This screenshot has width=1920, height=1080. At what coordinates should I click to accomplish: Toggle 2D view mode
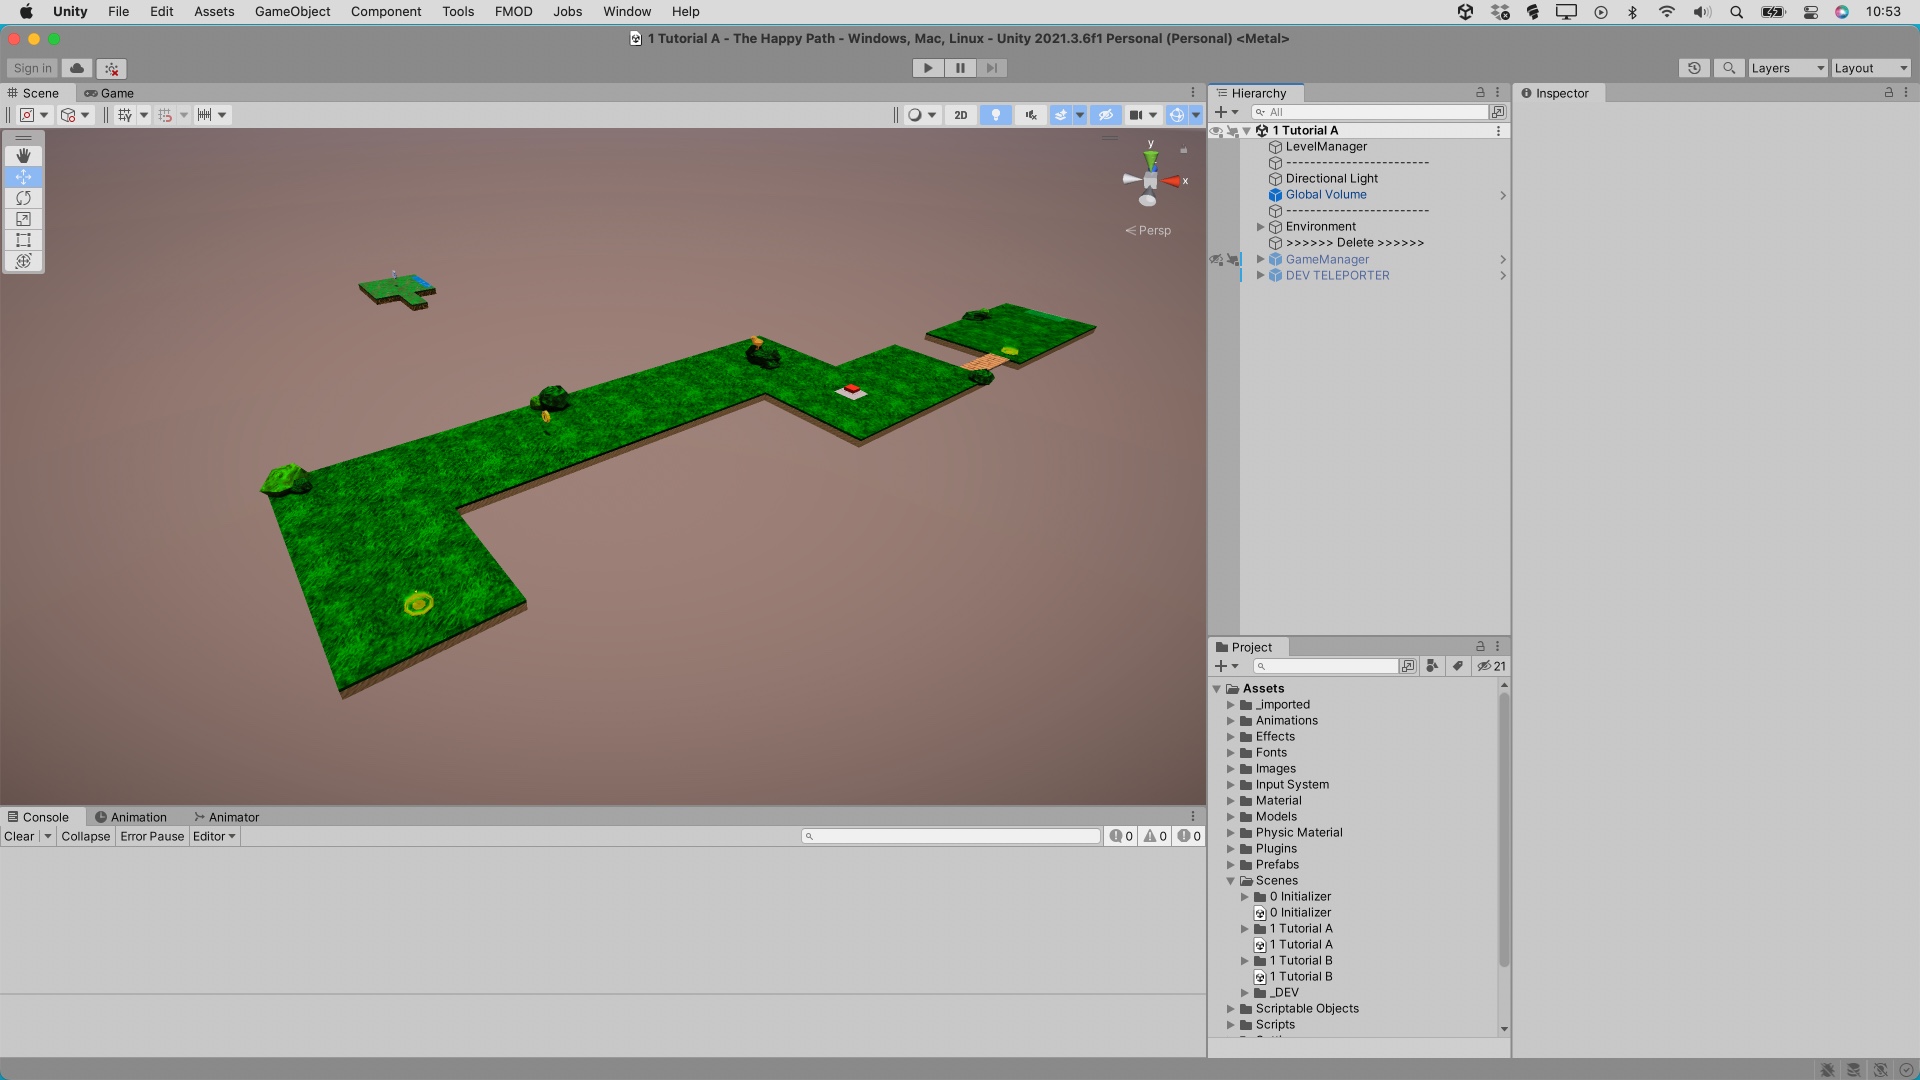pyautogui.click(x=960, y=115)
